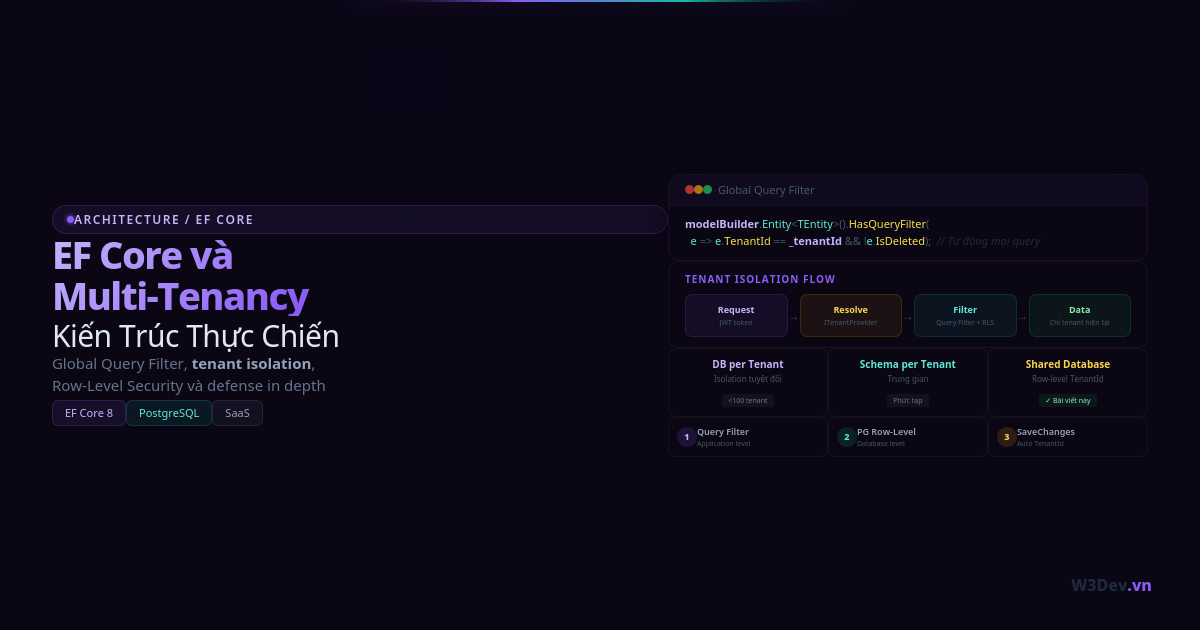Choose the Schema per Tenant card
This screenshot has width=1200, height=630.
pyautogui.click(x=907, y=382)
